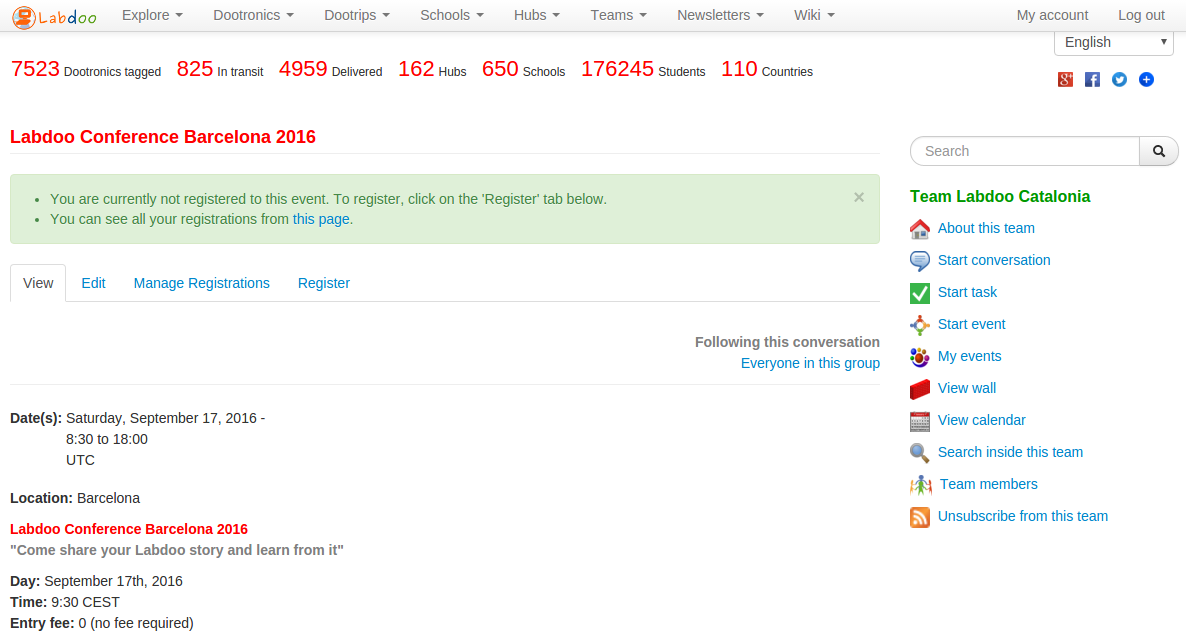Screen dimensions: 1186x635
Task: Click the 'Entry fee: 0 (no fee required)' line
Action: tap(102, 624)
